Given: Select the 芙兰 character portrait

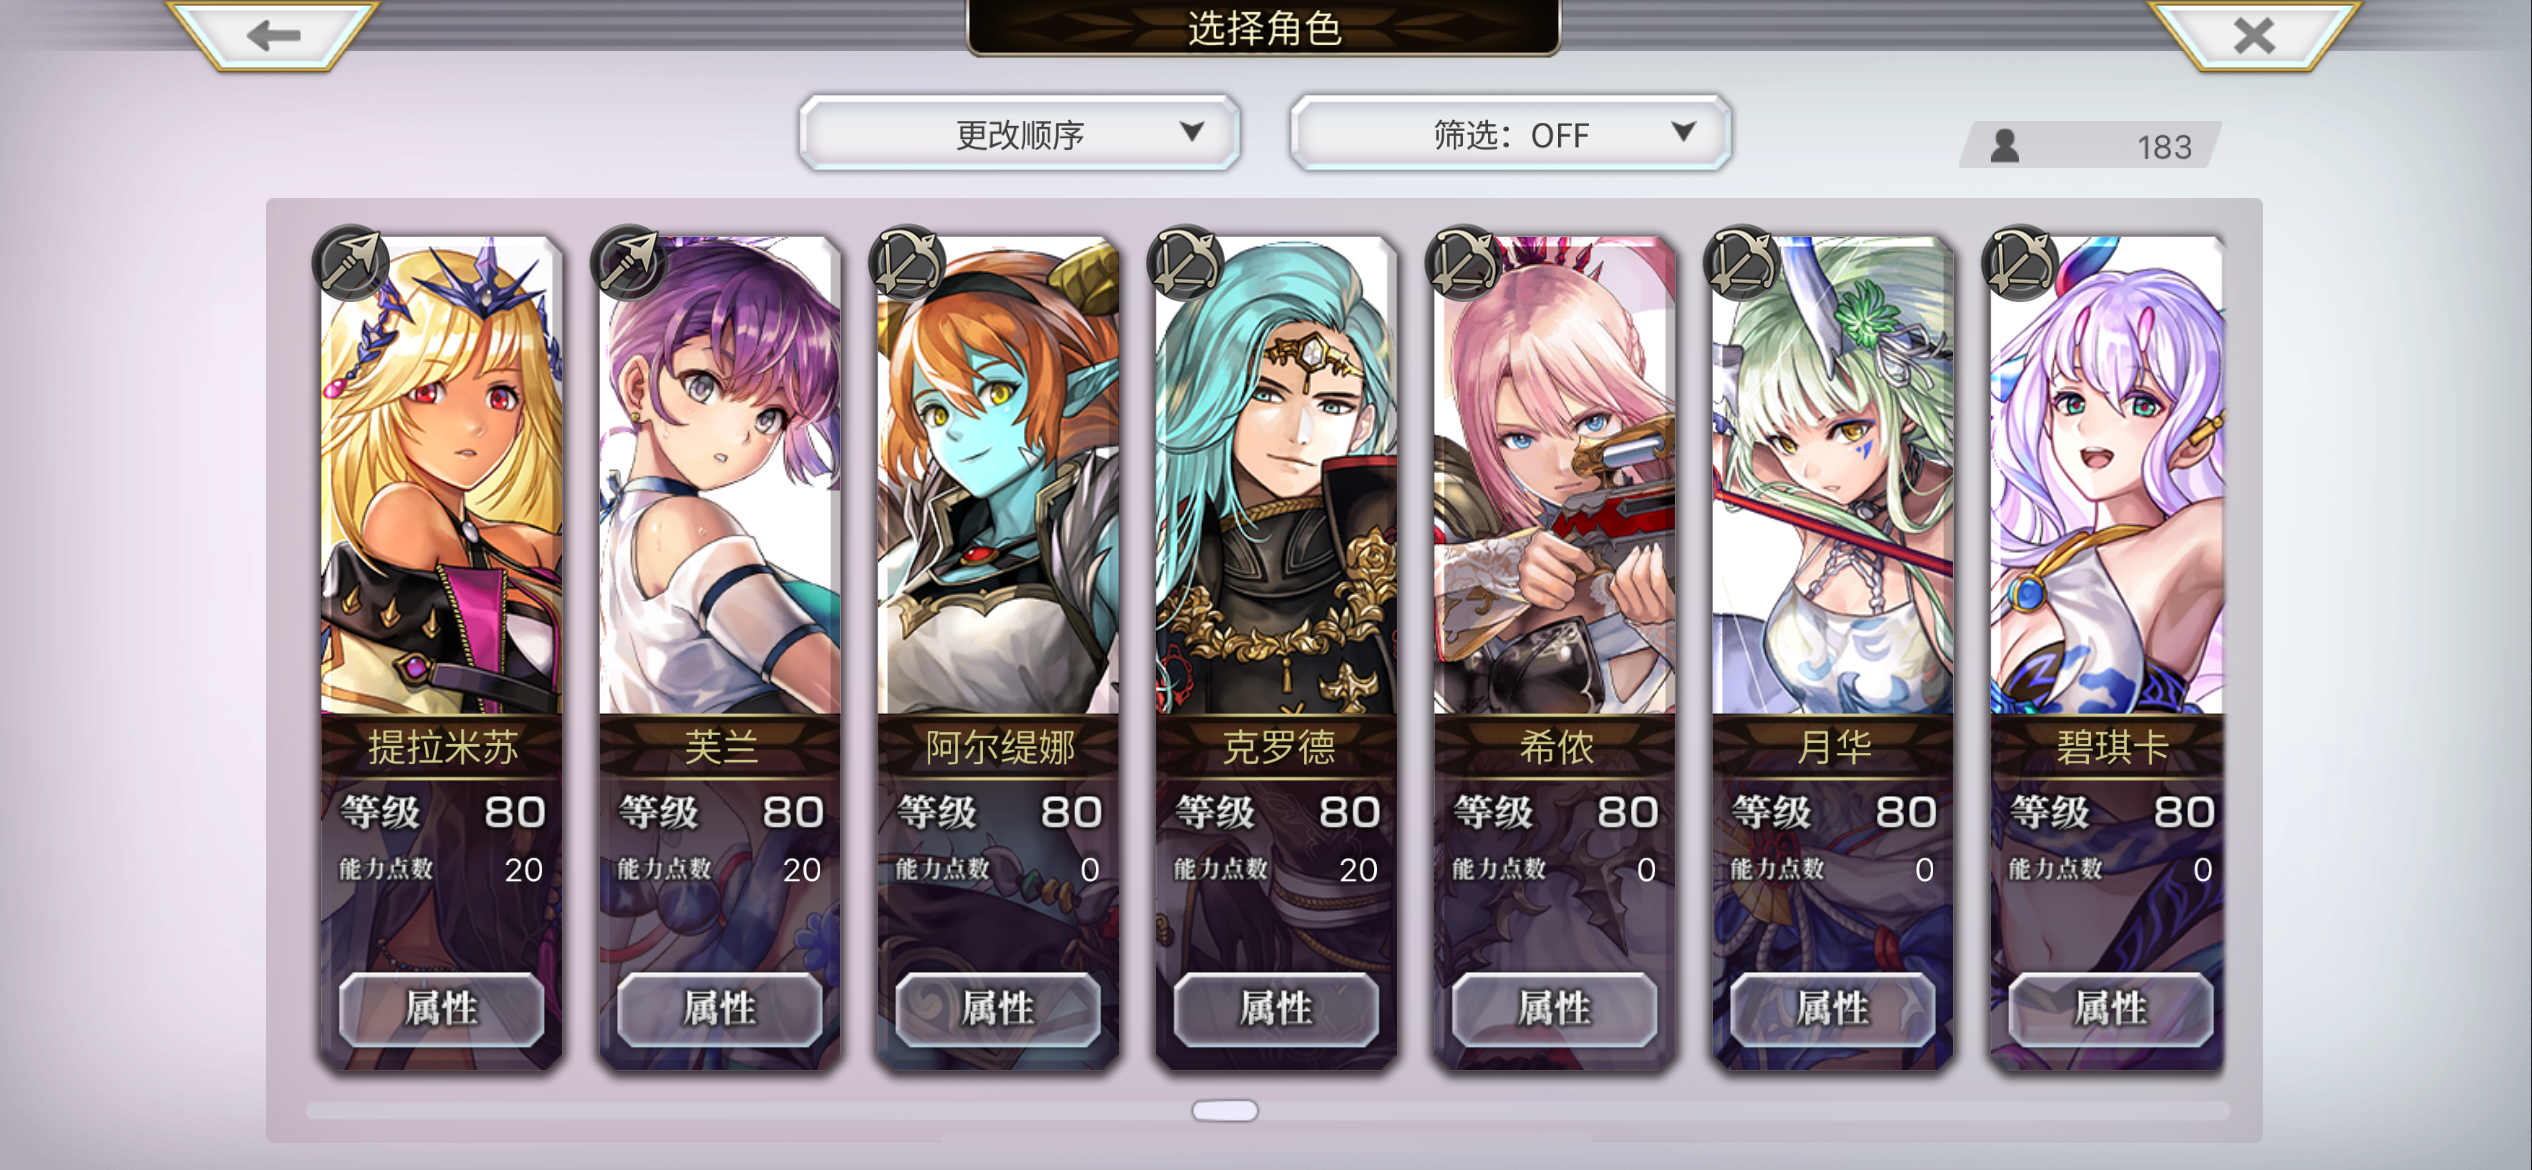Looking at the screenshot, I should (720, 476).
